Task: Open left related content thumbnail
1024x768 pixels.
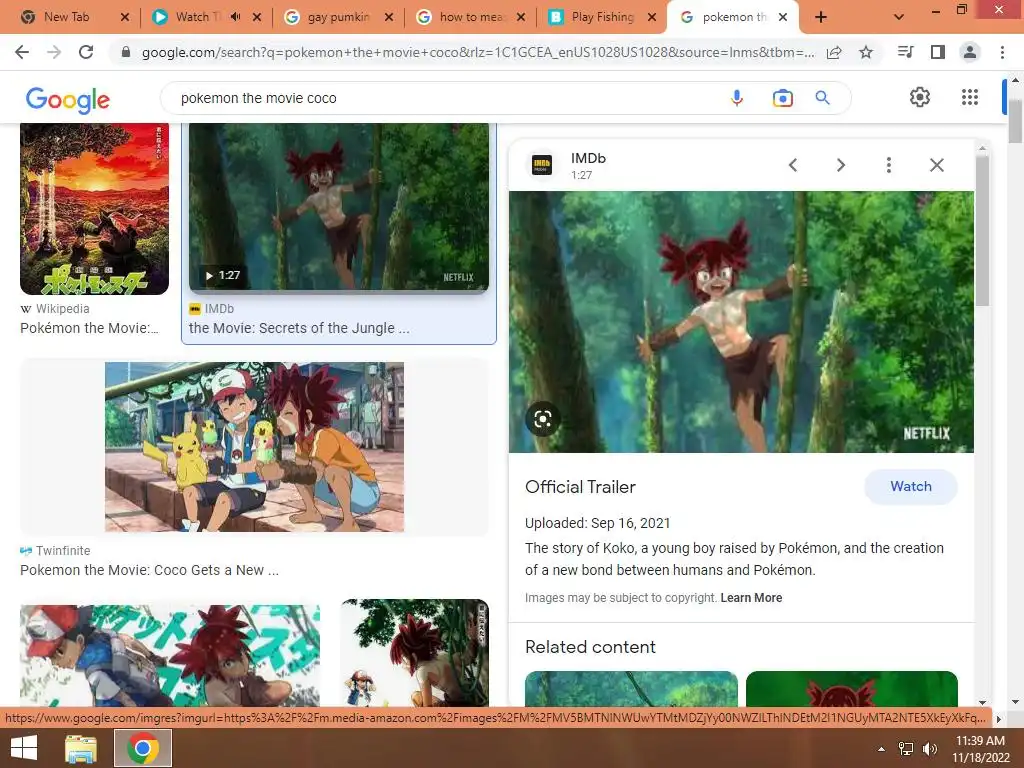Action: pyautogui.click(x=631, y=688)
